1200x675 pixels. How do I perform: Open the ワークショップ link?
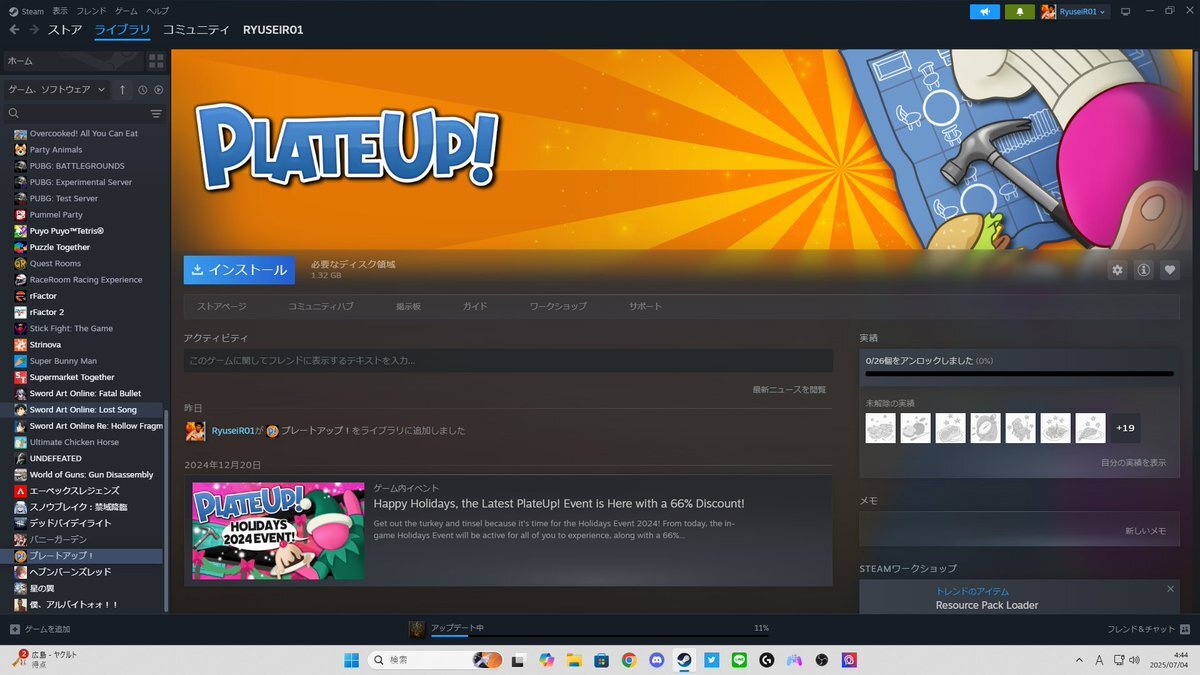point(558,306)
